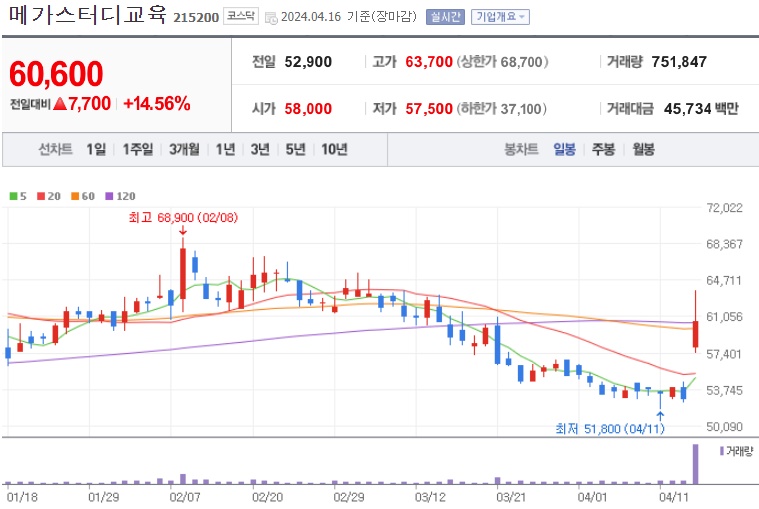
Task: Click the x-axis date 02/07
Action: (184, 497)
